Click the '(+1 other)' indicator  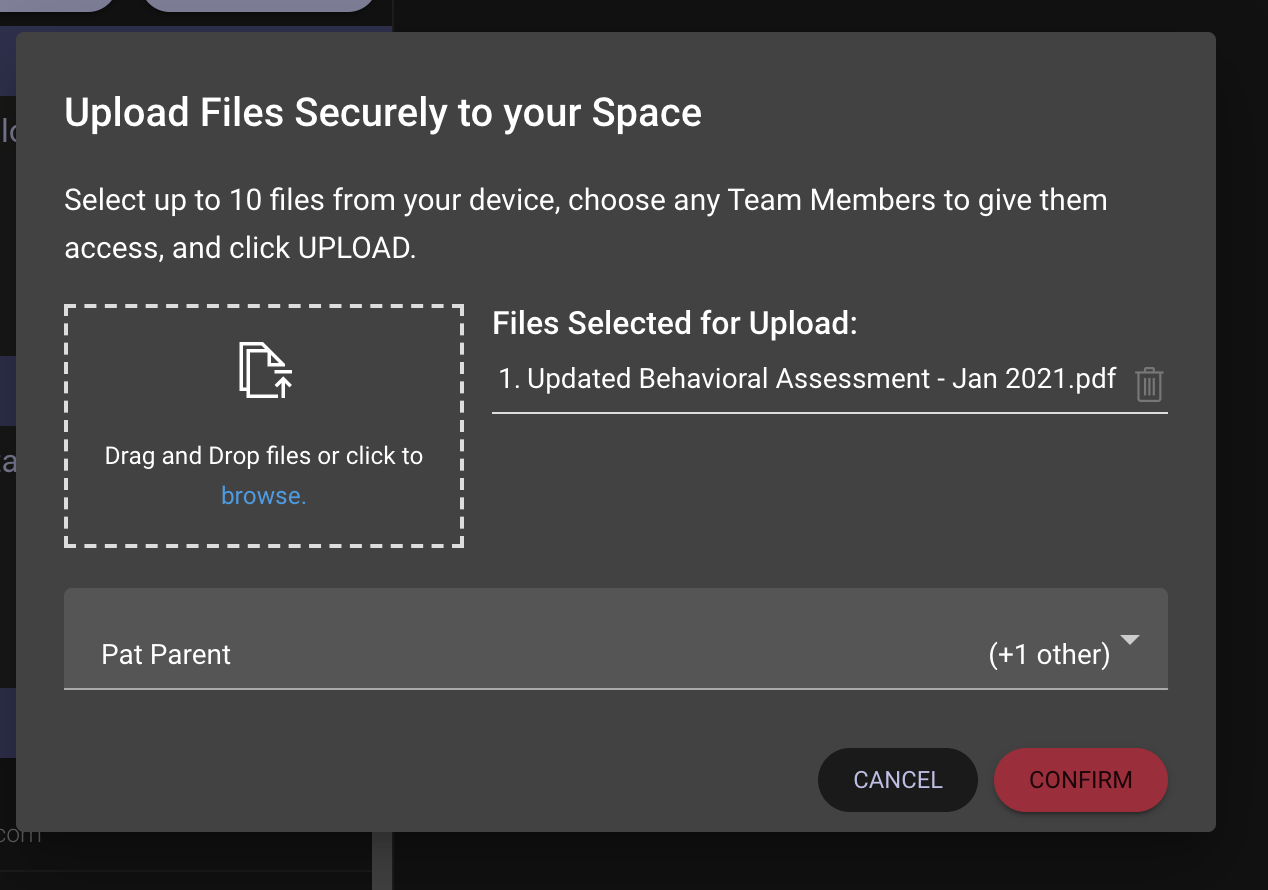(1048, 655)
